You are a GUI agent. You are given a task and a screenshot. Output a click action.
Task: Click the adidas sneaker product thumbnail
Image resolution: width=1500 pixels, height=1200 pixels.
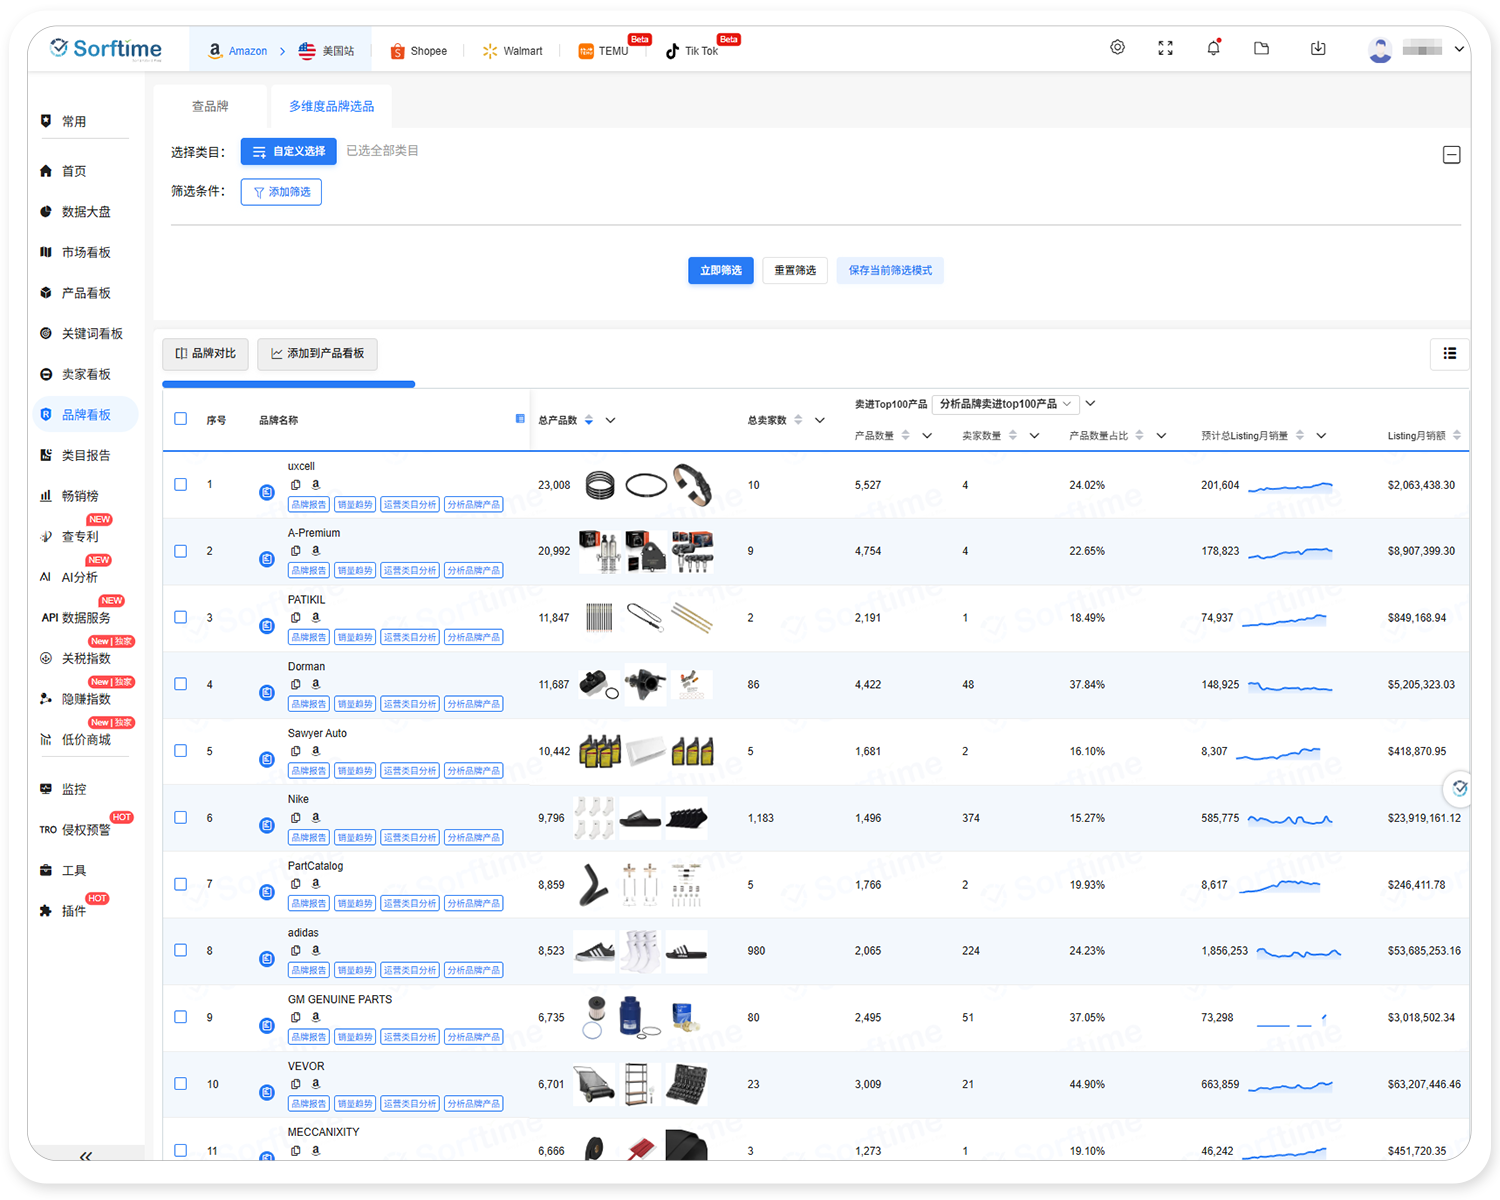pyautogui.click(x=595, y=951)
